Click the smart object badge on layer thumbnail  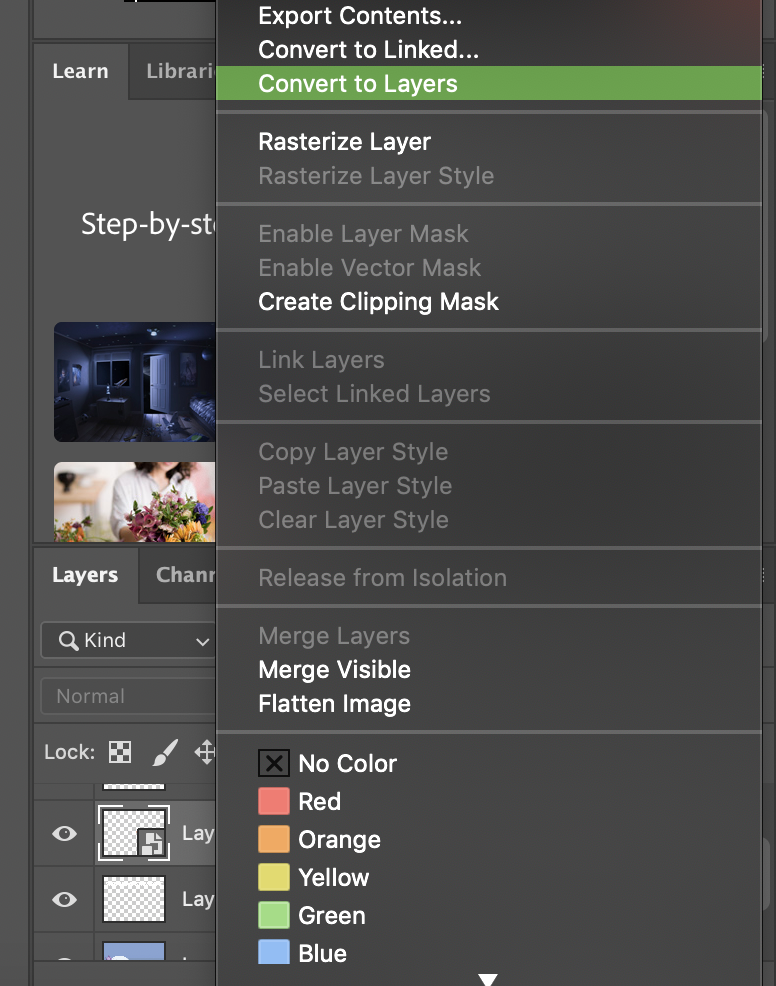tap(152, 843)
